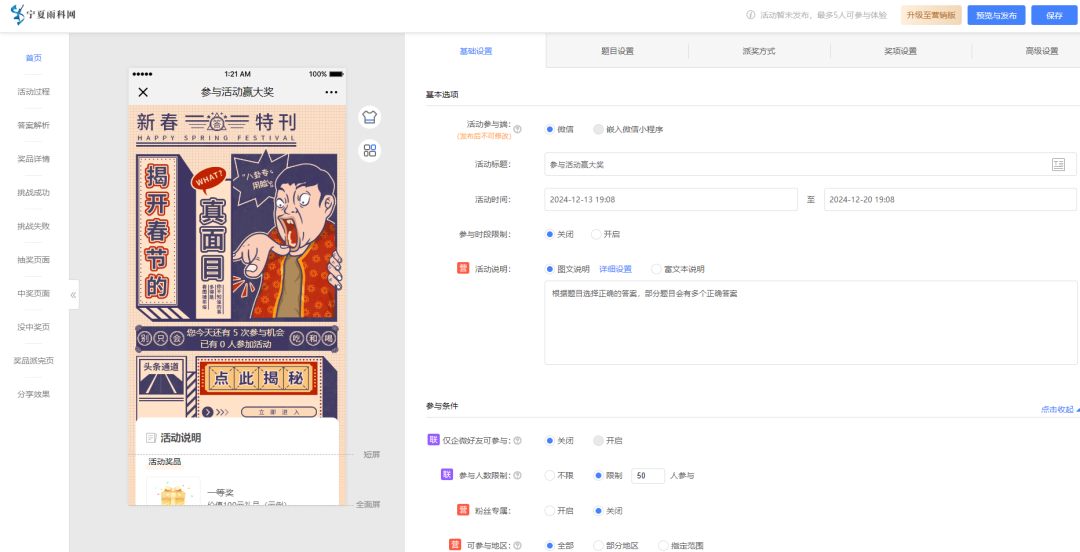This screenshot has height=552, width=1080.
Task: Select 奖品派完页 in left sidebar
Action: [x=34, y=360]
